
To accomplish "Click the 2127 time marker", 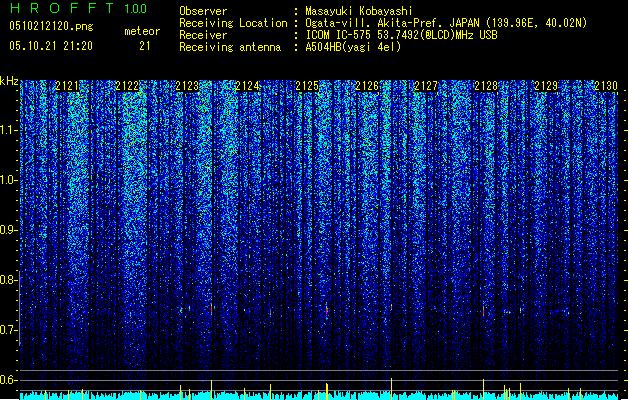I will coord(426,86).
